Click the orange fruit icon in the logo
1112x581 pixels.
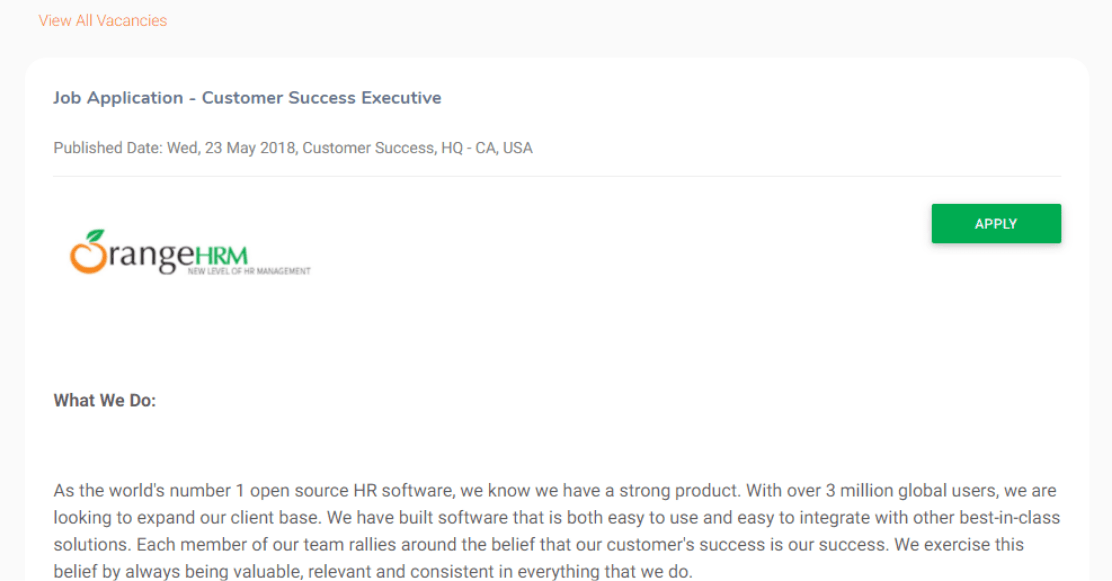[87, 257]
